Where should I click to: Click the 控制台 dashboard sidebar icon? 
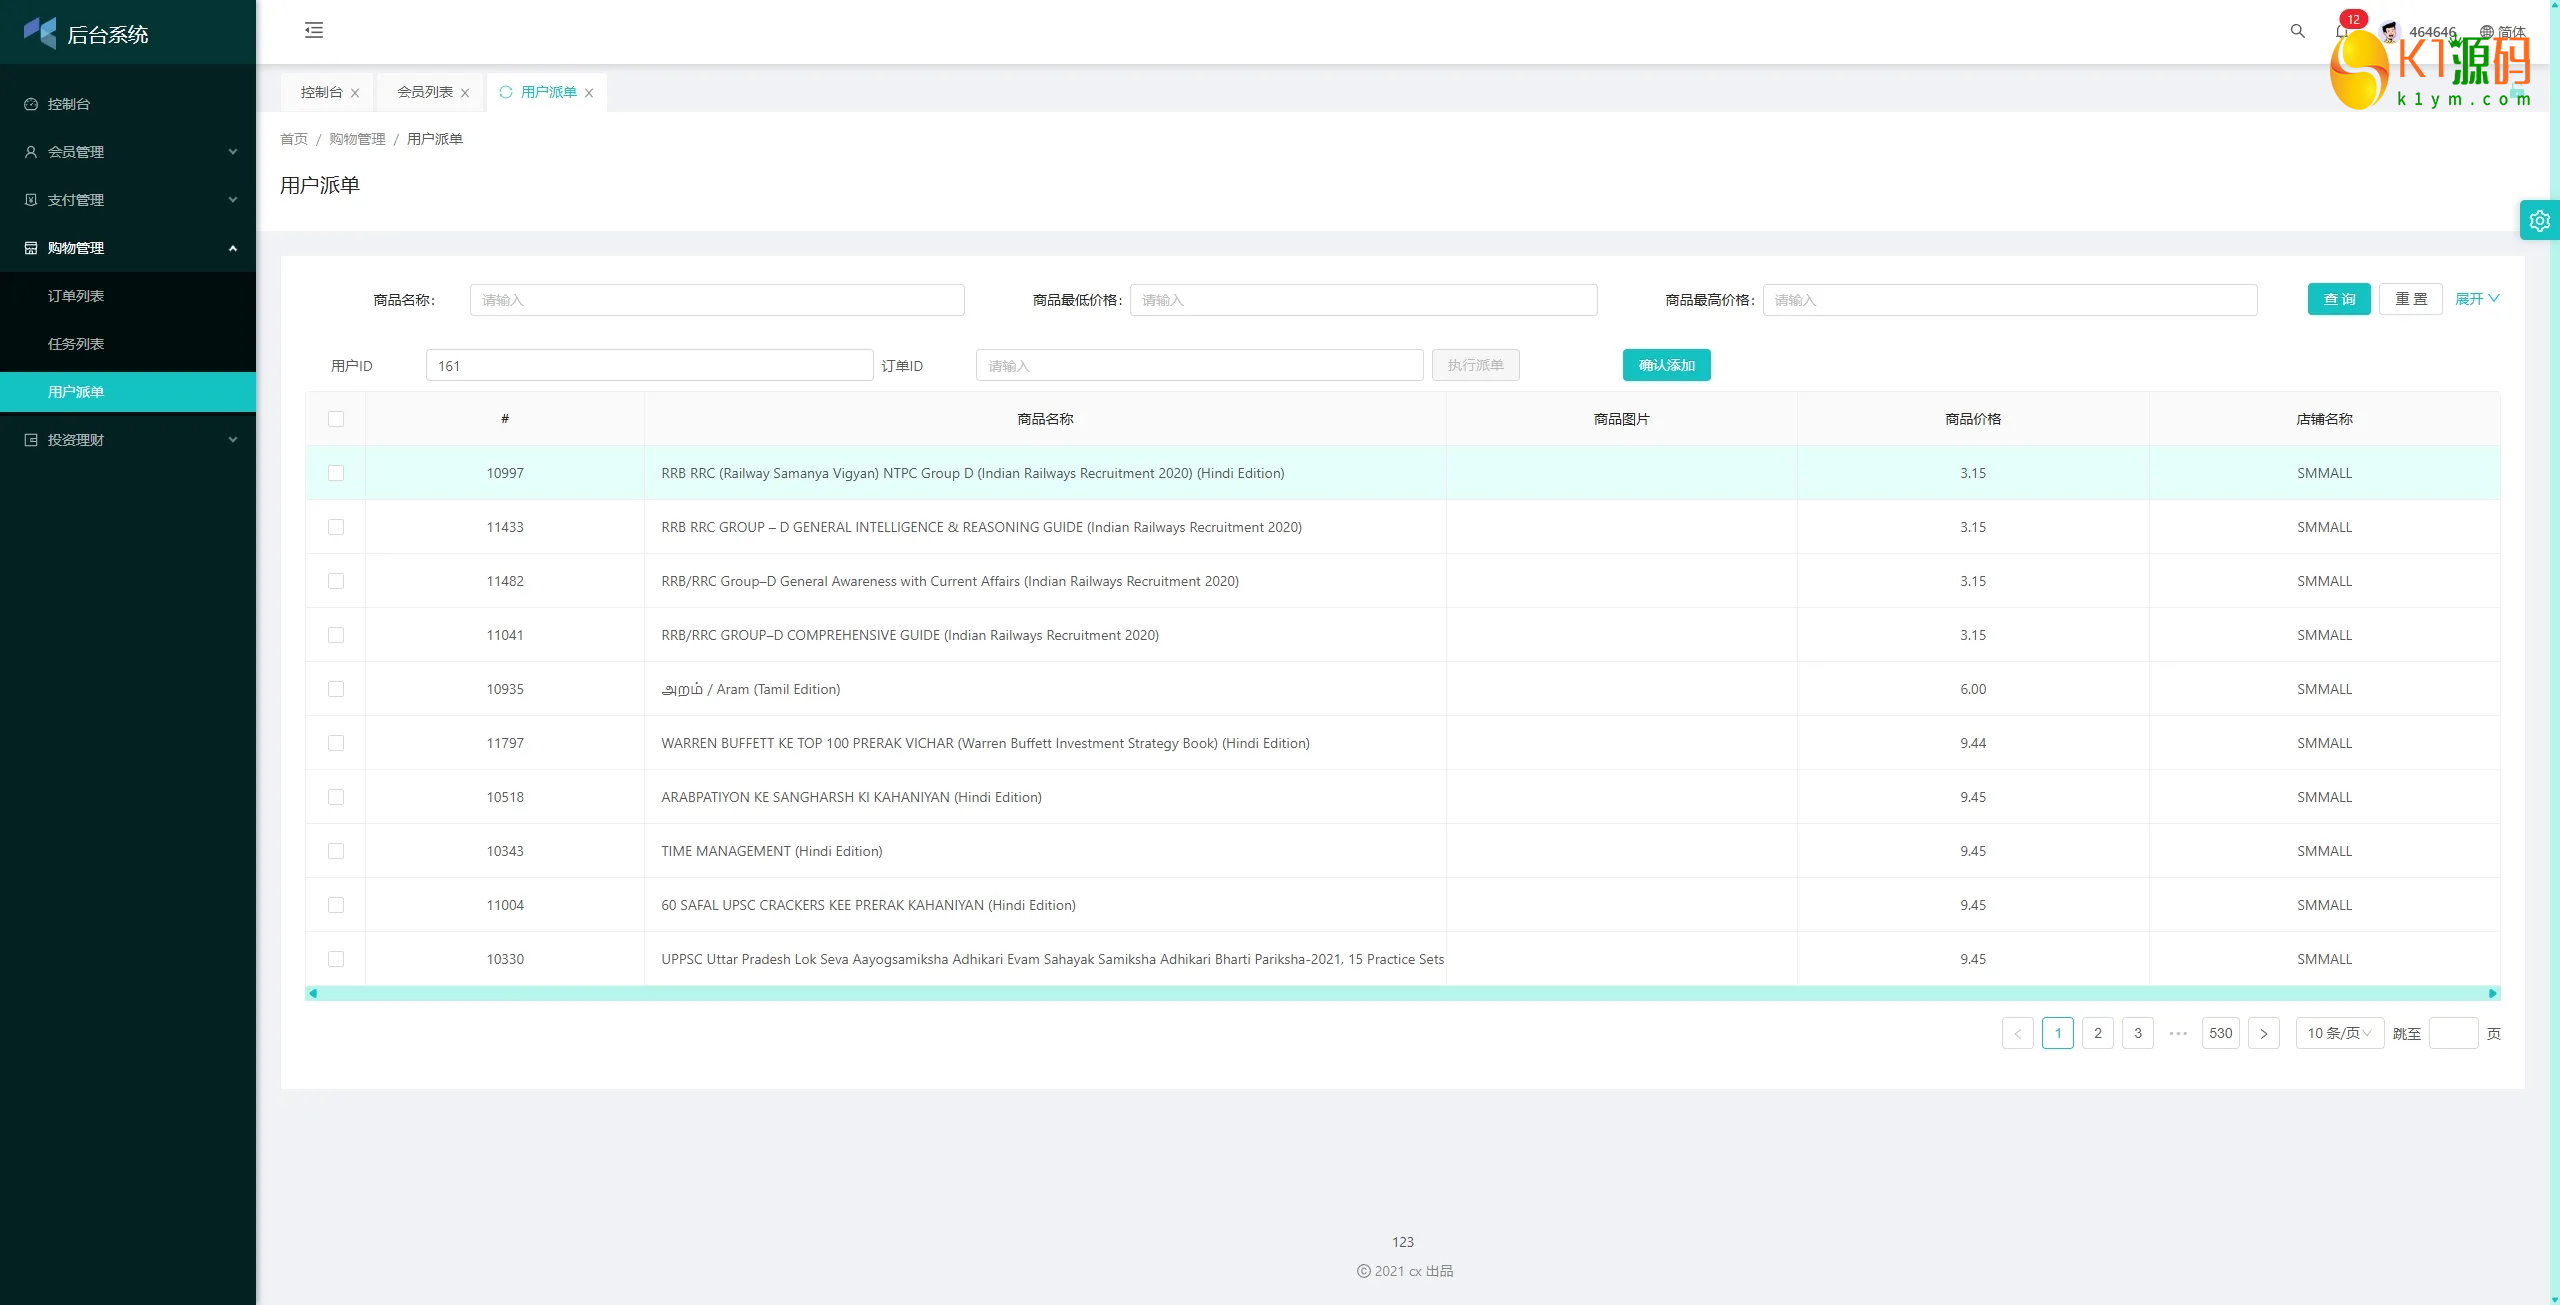click(x=31, y=104)
